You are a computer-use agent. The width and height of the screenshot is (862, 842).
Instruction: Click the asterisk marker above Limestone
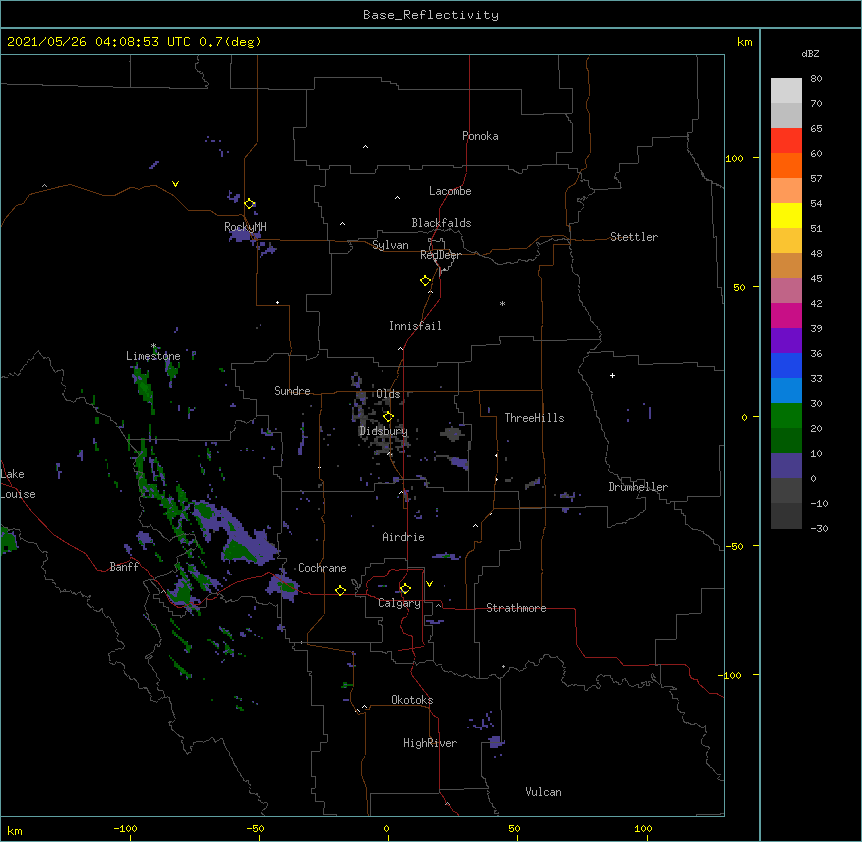[x=154, y=346]
